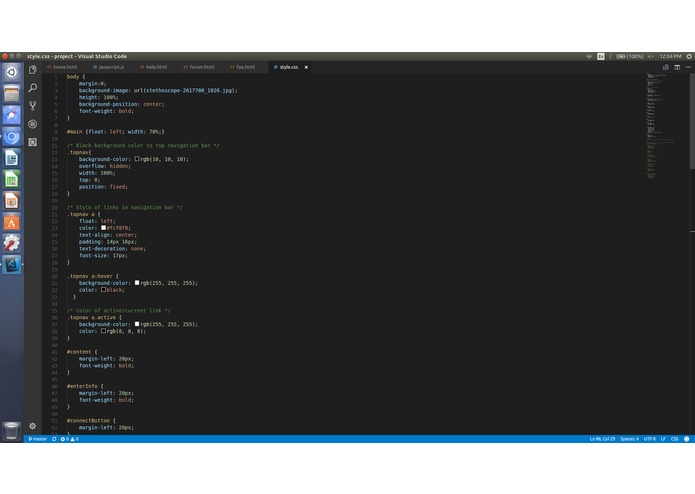Click the '.topnav a:hover {' selector line
This screenshot has height=494, width=695.
point(93,276)
